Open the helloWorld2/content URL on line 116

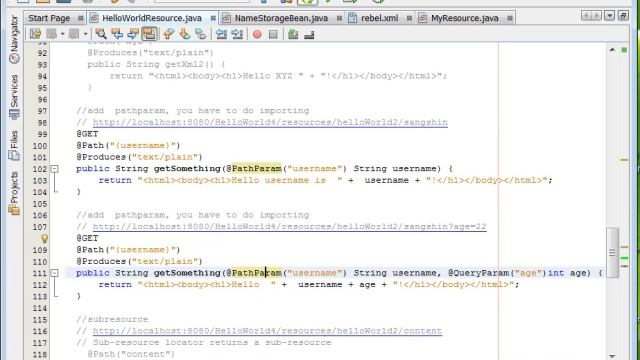coord(267,331)
